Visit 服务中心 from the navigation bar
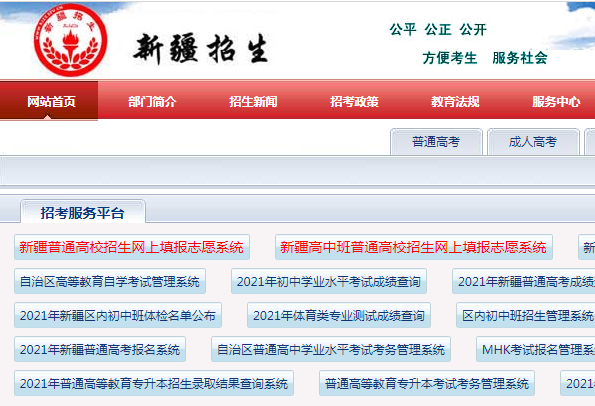 (556, 101)
